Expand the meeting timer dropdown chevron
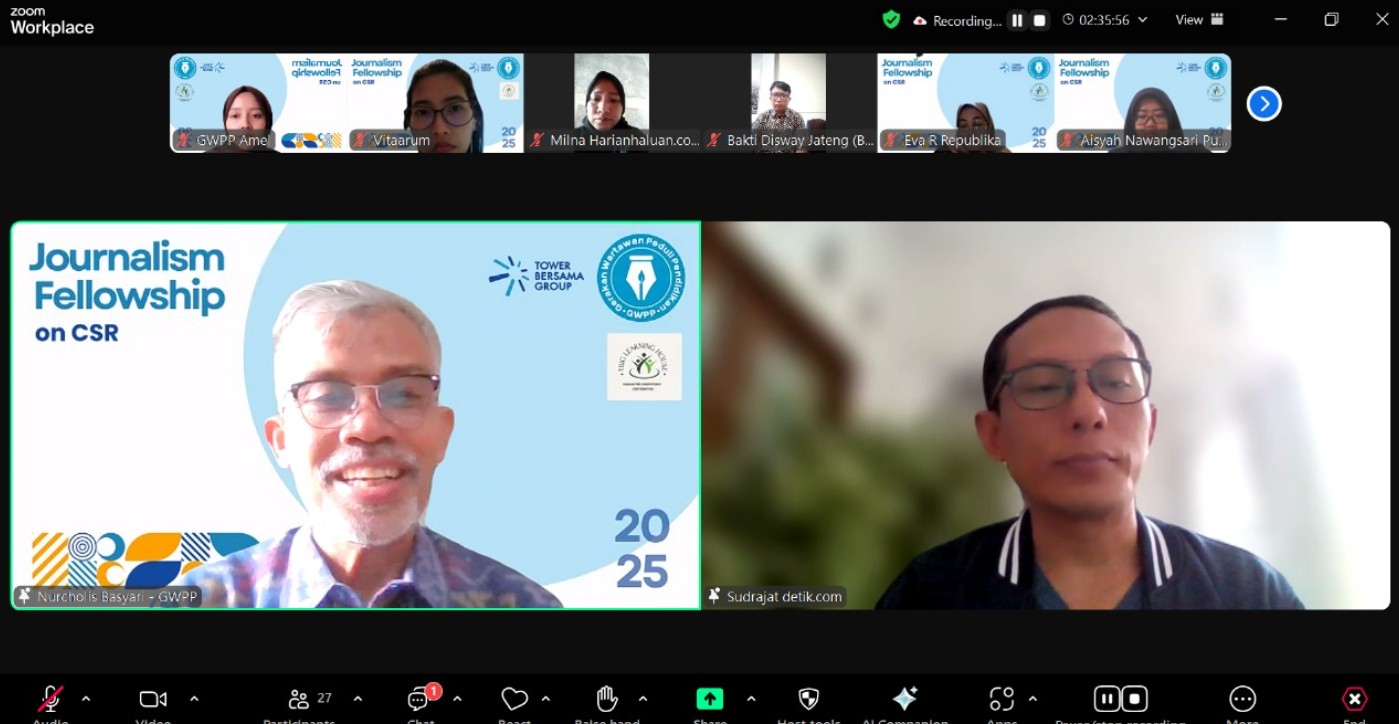1399x724 pixels. click(1143, 20)
